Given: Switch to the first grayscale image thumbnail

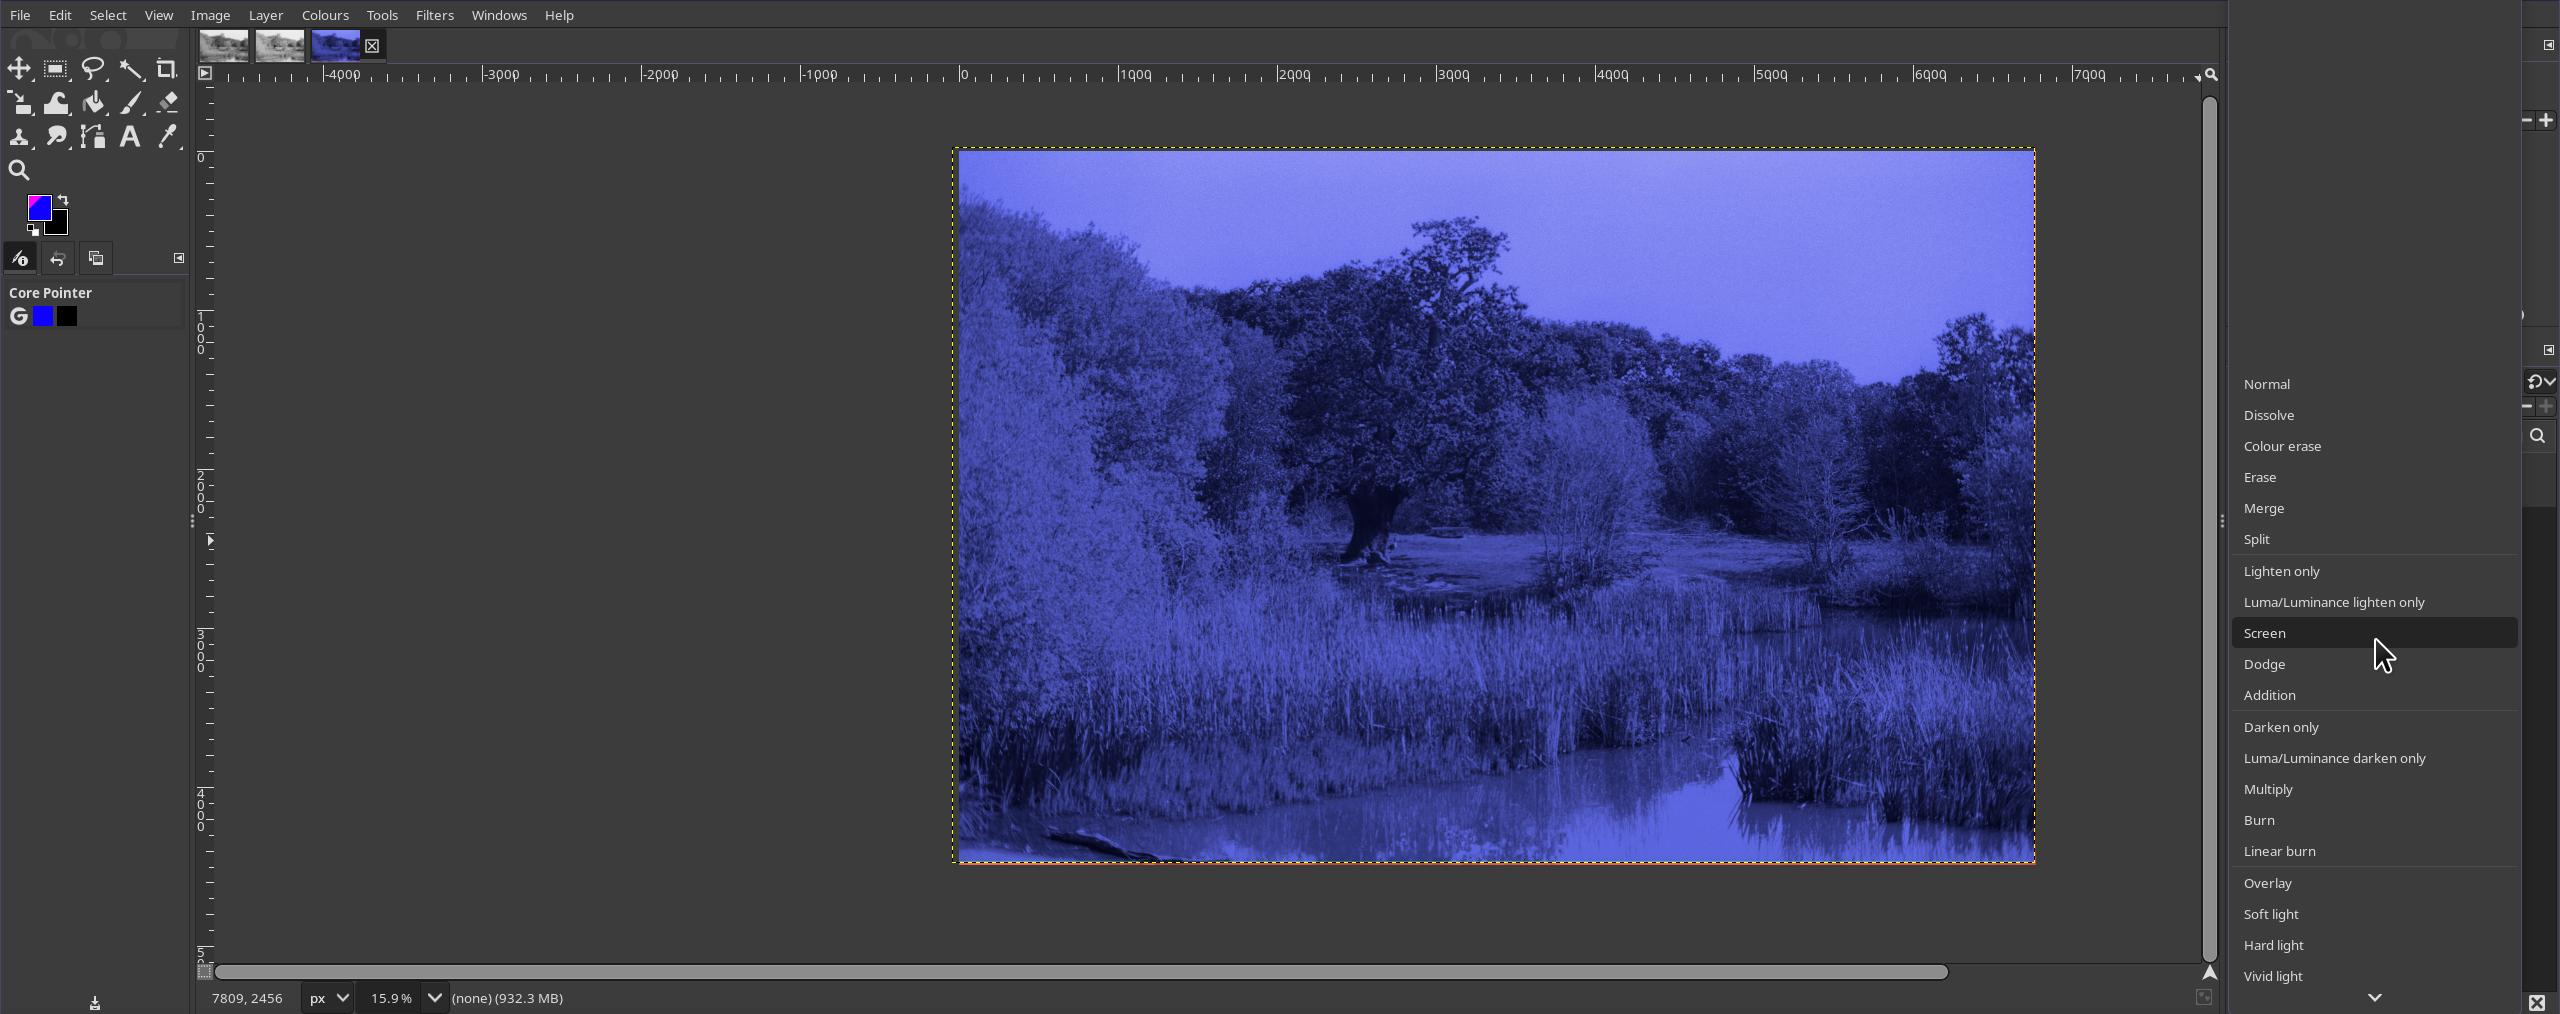Looking at the screenshot, I should pyautogui.click(x=224, y=46).
